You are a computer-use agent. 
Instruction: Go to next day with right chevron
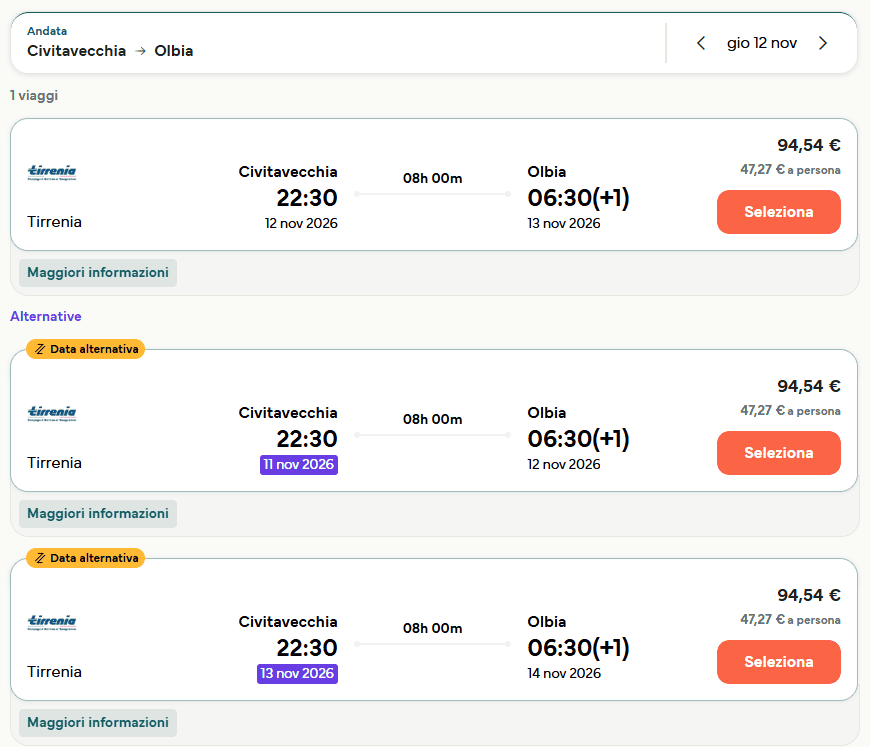coord(823,43)
